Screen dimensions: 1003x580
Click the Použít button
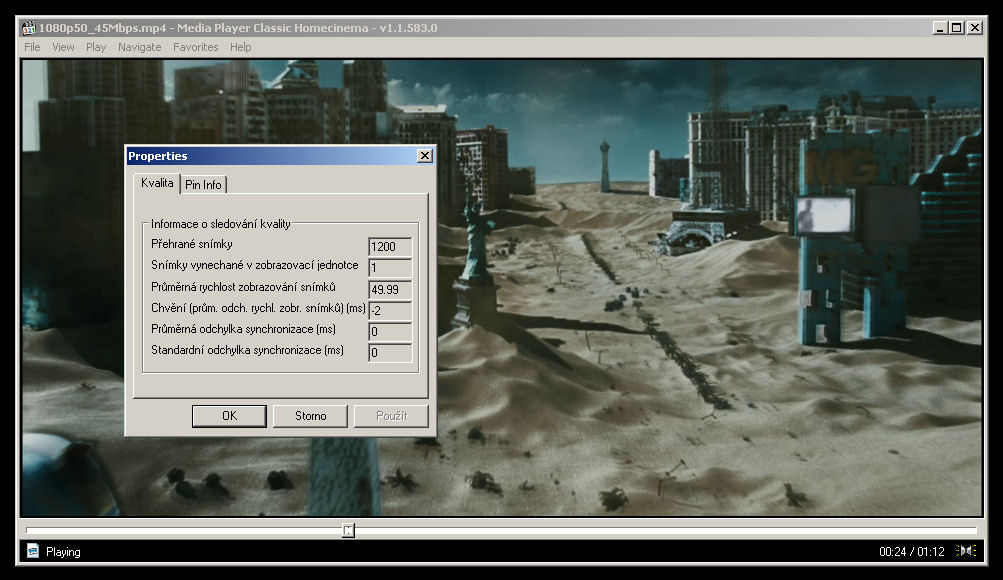[391, 416]
